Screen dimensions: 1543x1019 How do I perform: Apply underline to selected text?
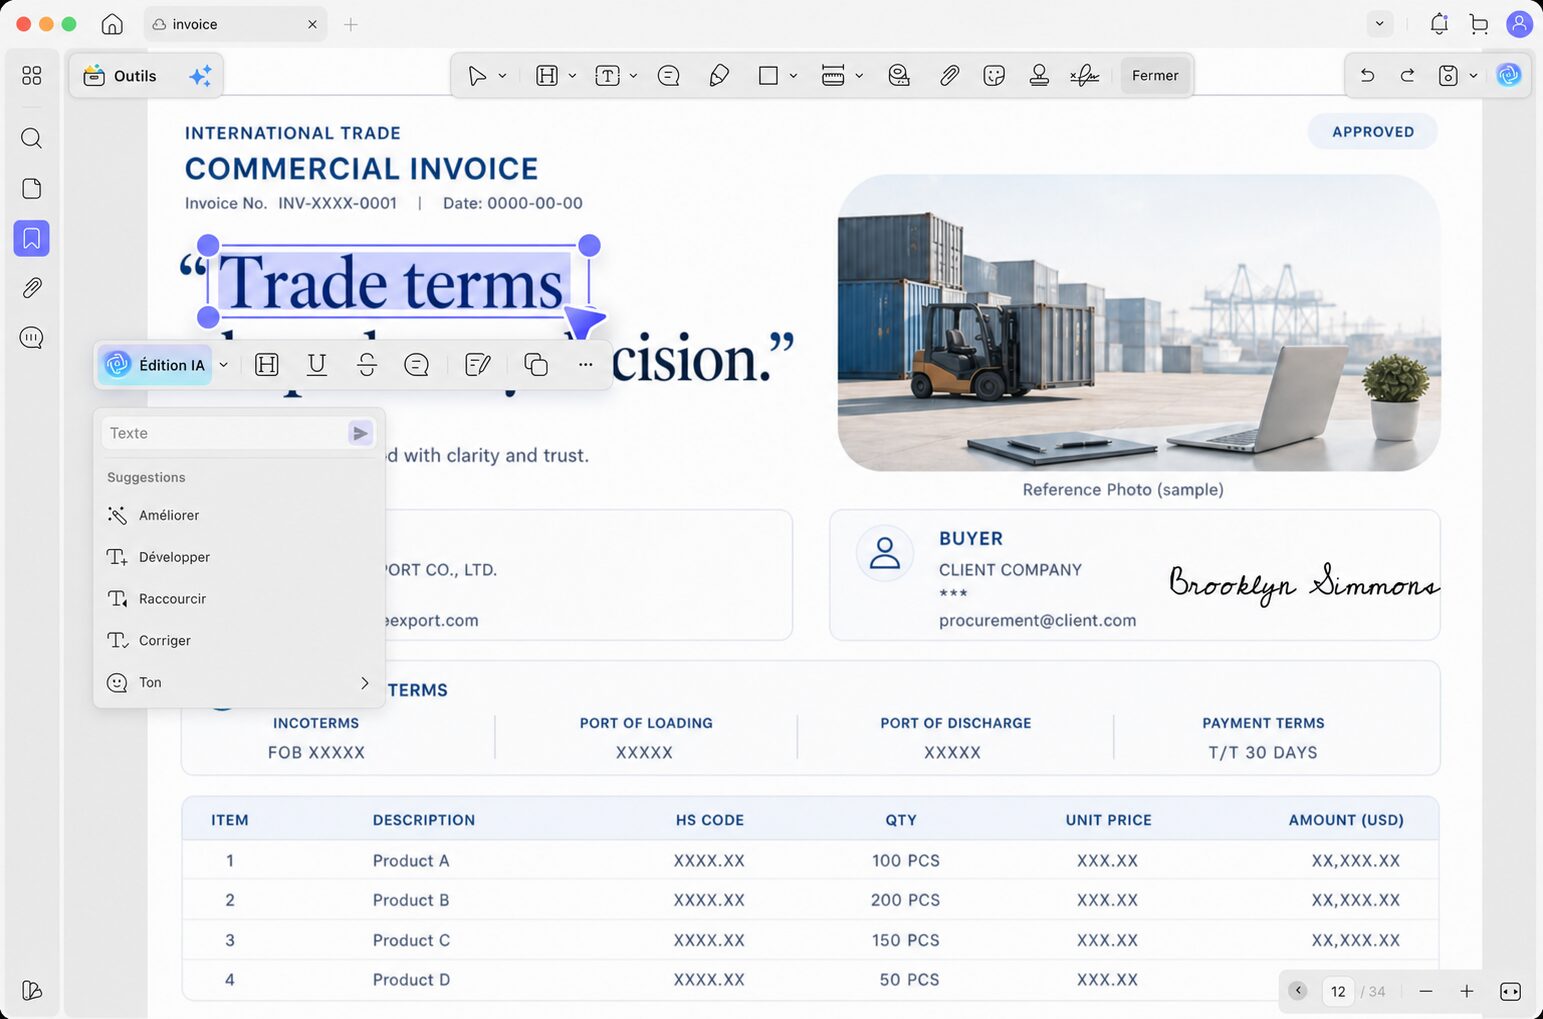(317, 365)
